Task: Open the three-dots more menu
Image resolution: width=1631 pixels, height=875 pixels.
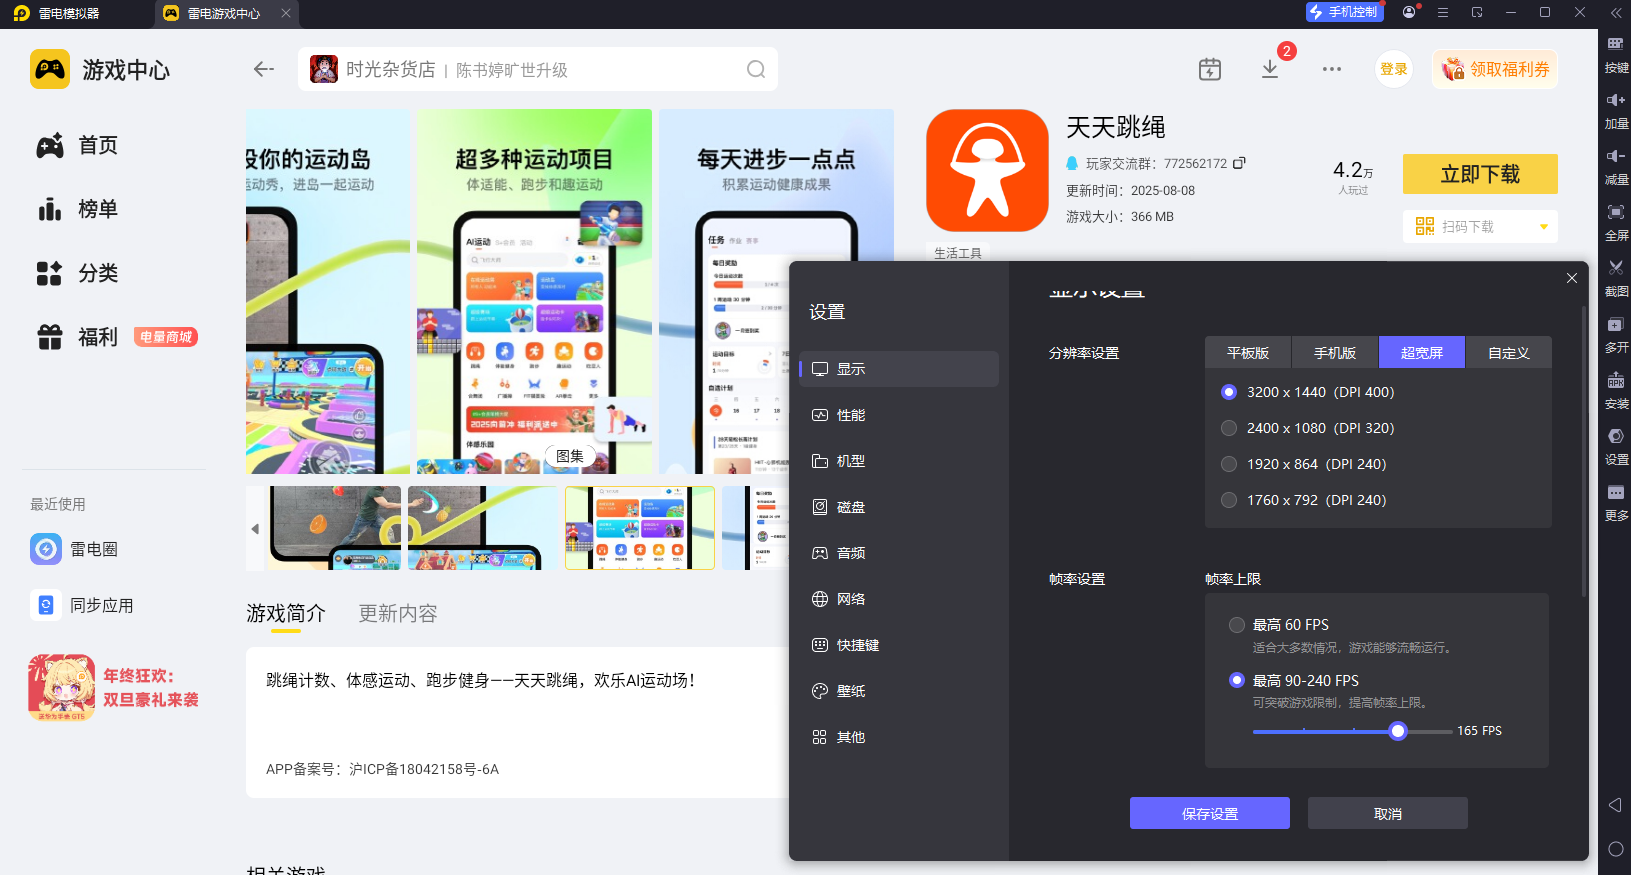Action: pos(1332,69)
